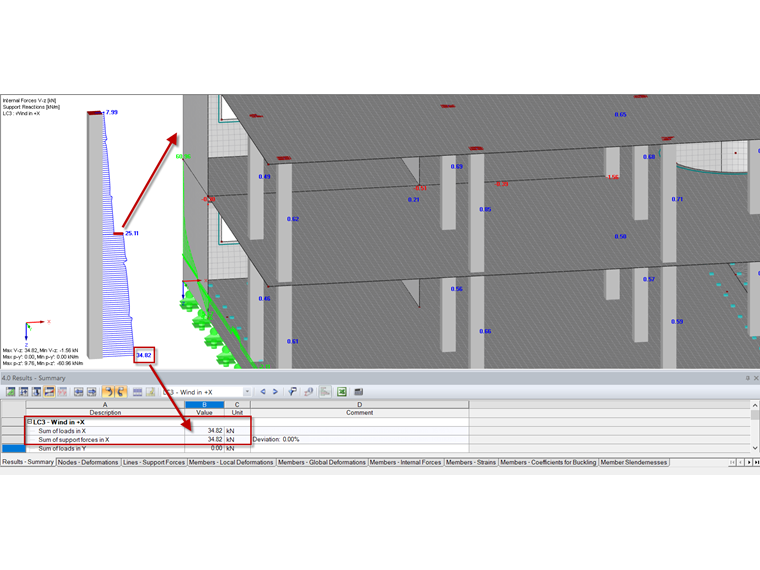760x570 pixels.
Task: Open Members - Internal Forces tab
Action: (x=406, y=462)
